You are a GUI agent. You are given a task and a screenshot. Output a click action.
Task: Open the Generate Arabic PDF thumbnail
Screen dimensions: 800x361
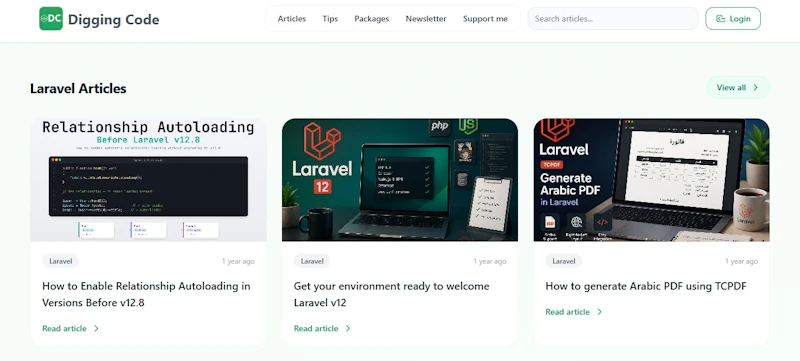(x=652, y=180)
